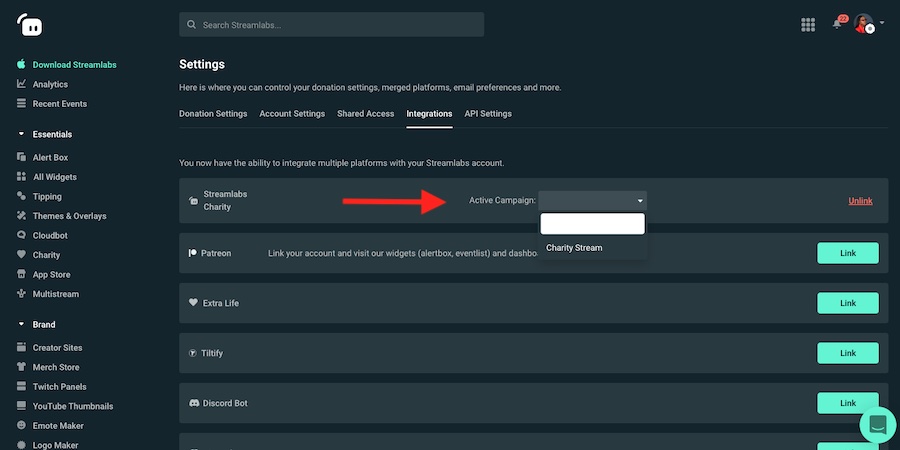The height and width of the screenshot is (450, 900).
Task: Click the Multistream sidebar icon
Action: coord(21,293)
